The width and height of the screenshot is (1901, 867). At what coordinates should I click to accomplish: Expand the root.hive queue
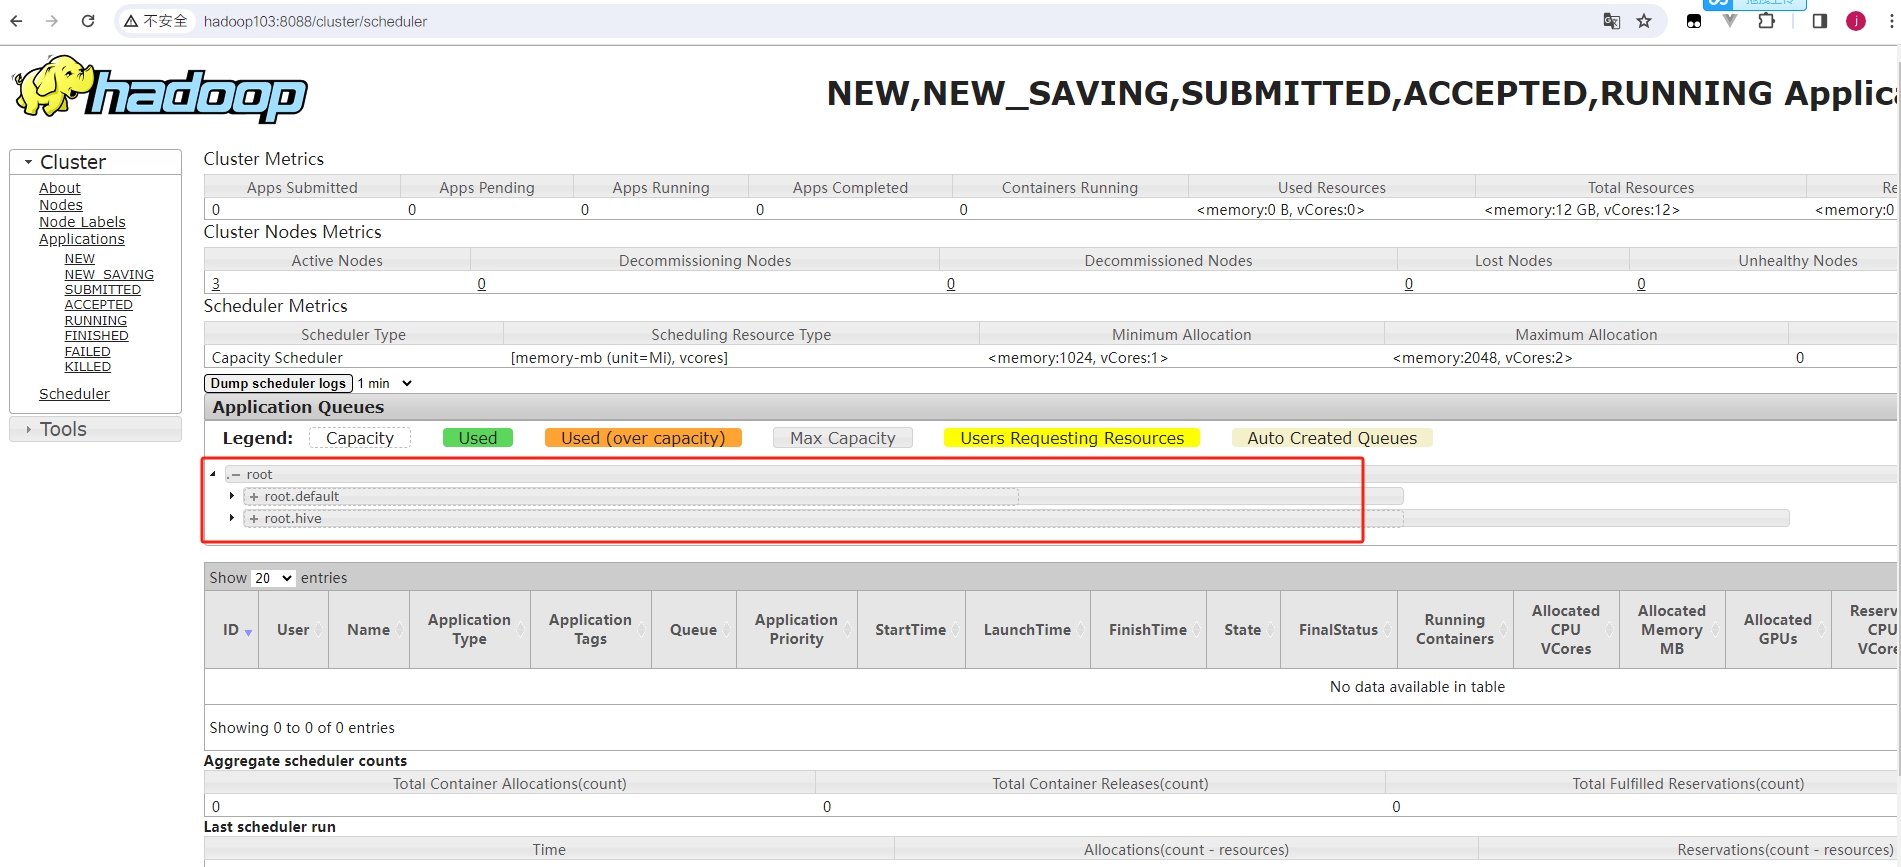tap(232, 518)
